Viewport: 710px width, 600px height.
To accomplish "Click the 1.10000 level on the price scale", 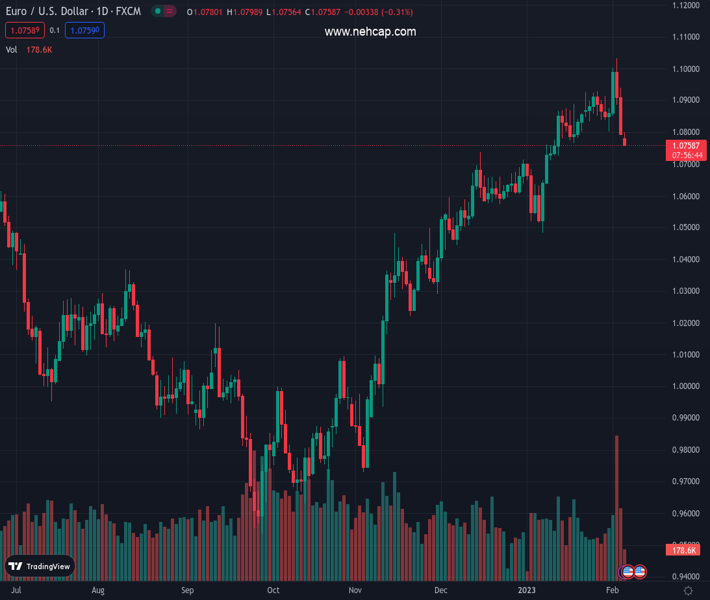I will click(686, 69).
